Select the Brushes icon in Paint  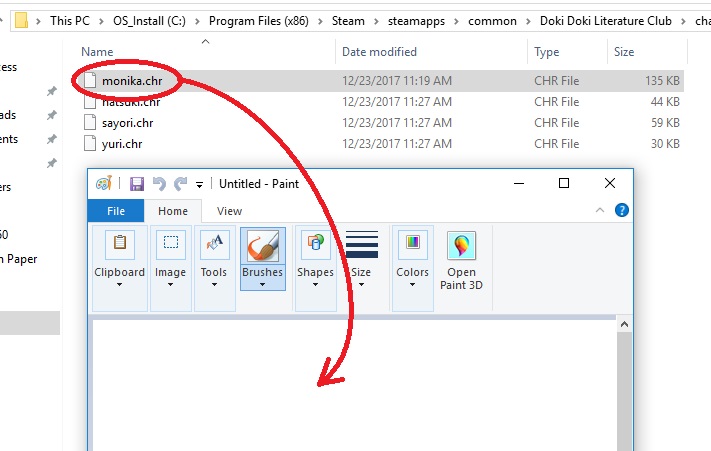point(263,246)
